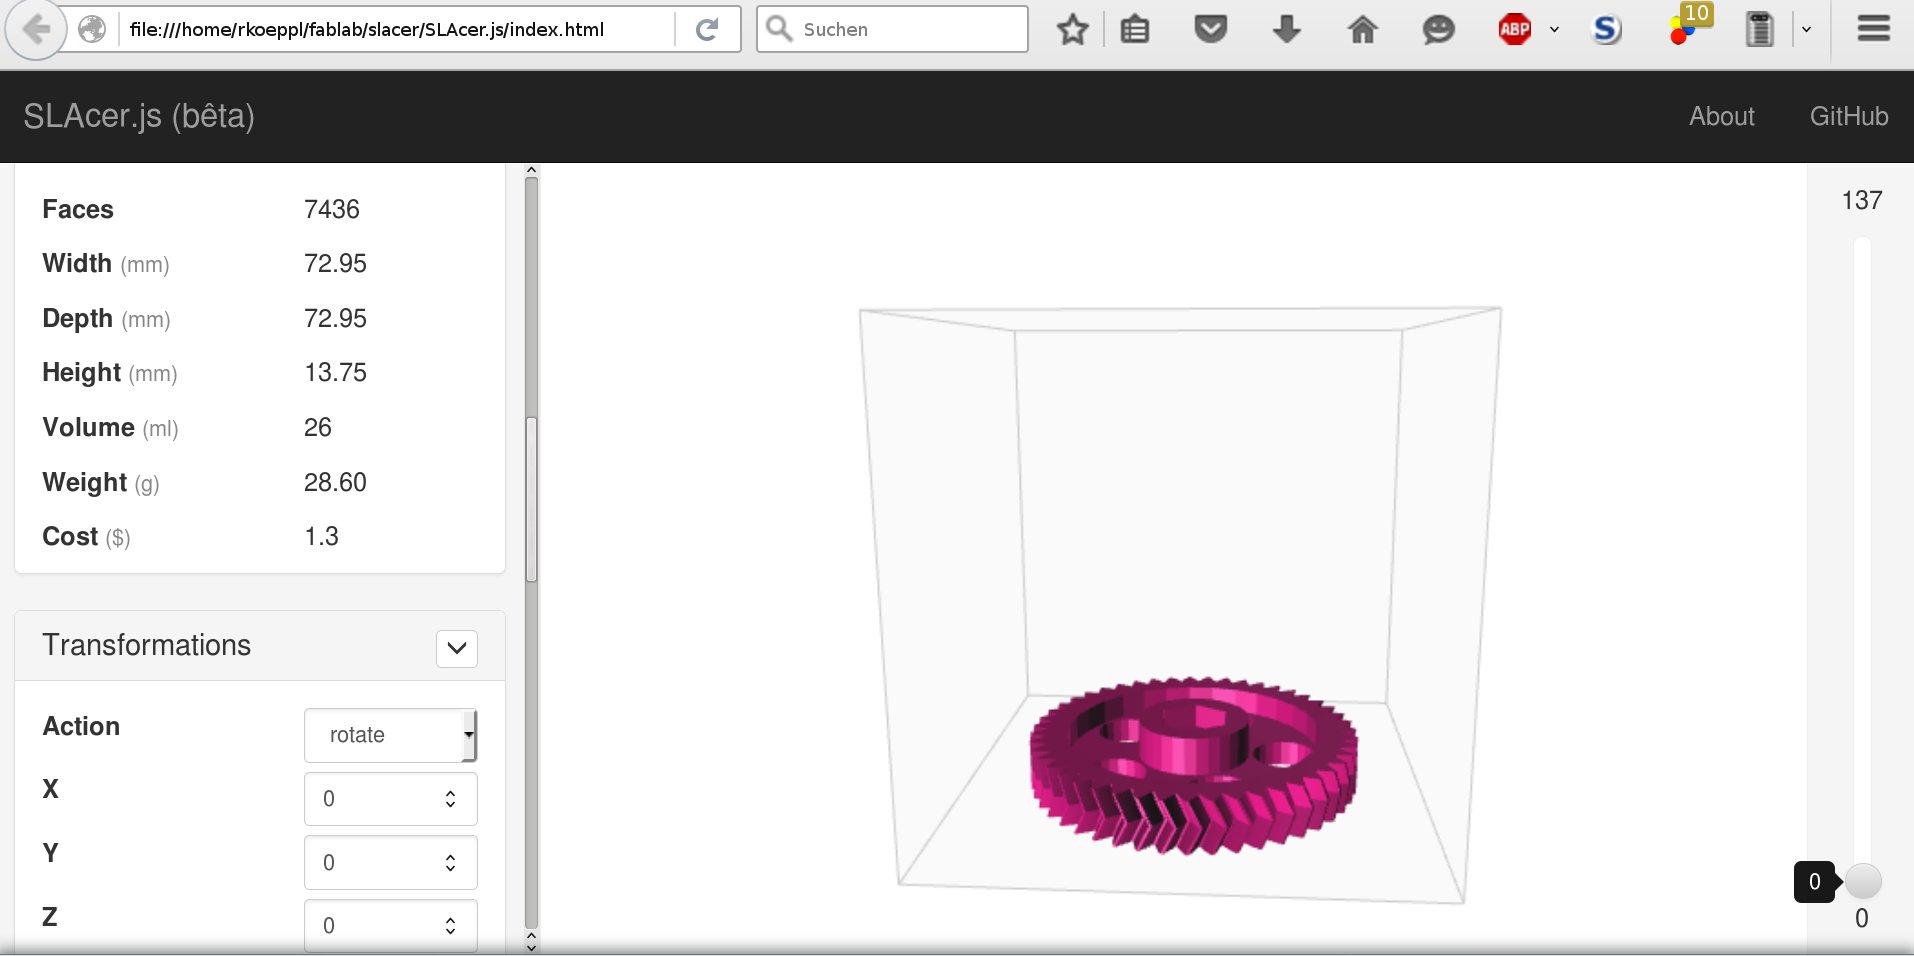Screen dimensions: 1914x956
Task: Save page to Pocket icon
Action: (x=1210, y=30)
